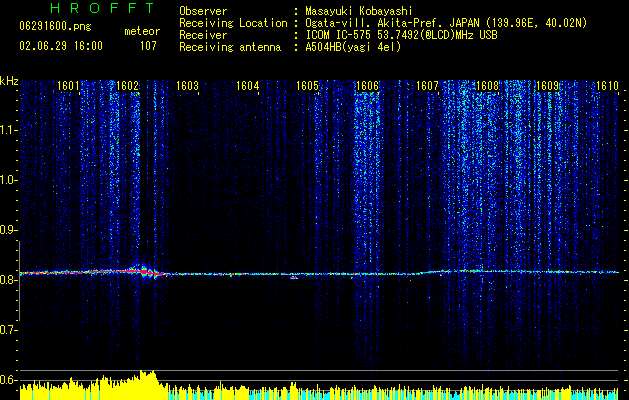
Task: Click the date stamp 02.06.29 16:00
Action: coord(61,46)
